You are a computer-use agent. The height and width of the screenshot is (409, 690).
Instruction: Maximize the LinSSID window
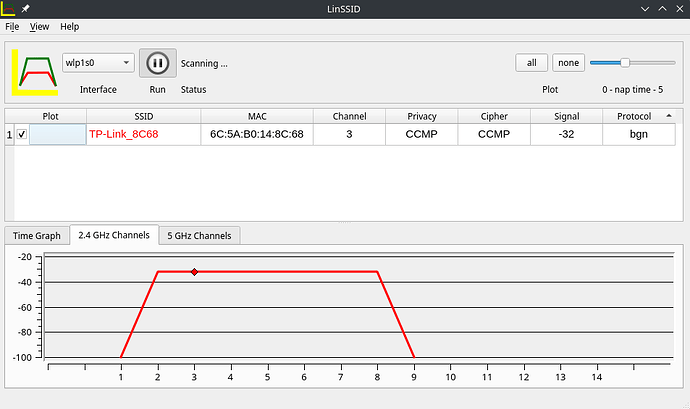coord(662,9)
